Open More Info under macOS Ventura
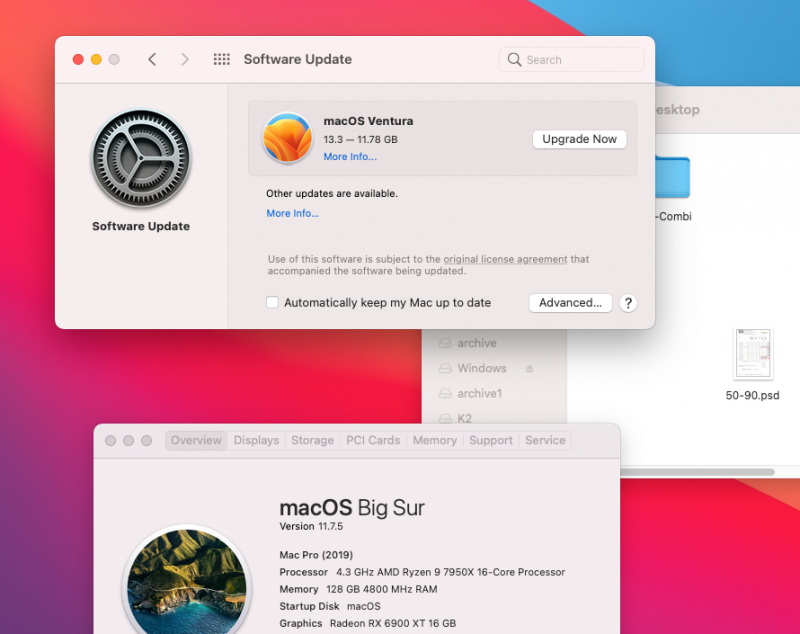The height and width of the screenshot is (634, 800). point(350,157)
